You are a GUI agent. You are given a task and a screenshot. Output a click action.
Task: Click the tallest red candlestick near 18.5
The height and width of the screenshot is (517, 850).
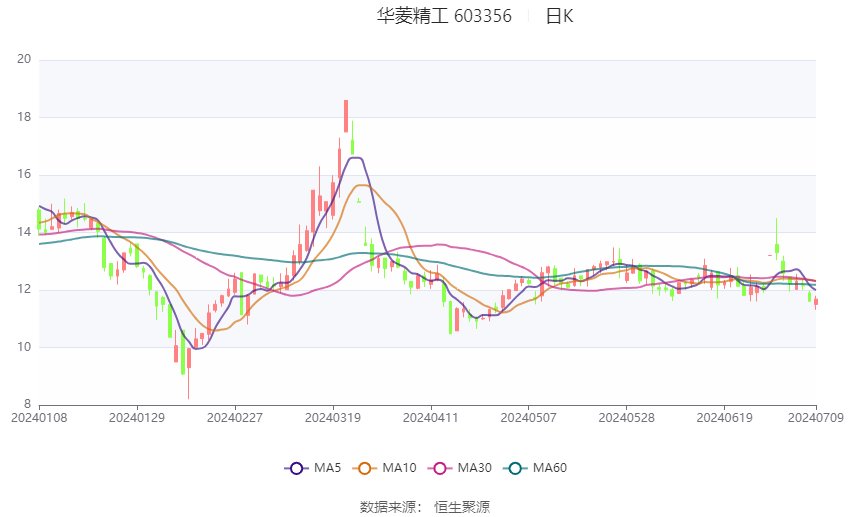pos(346,115)
